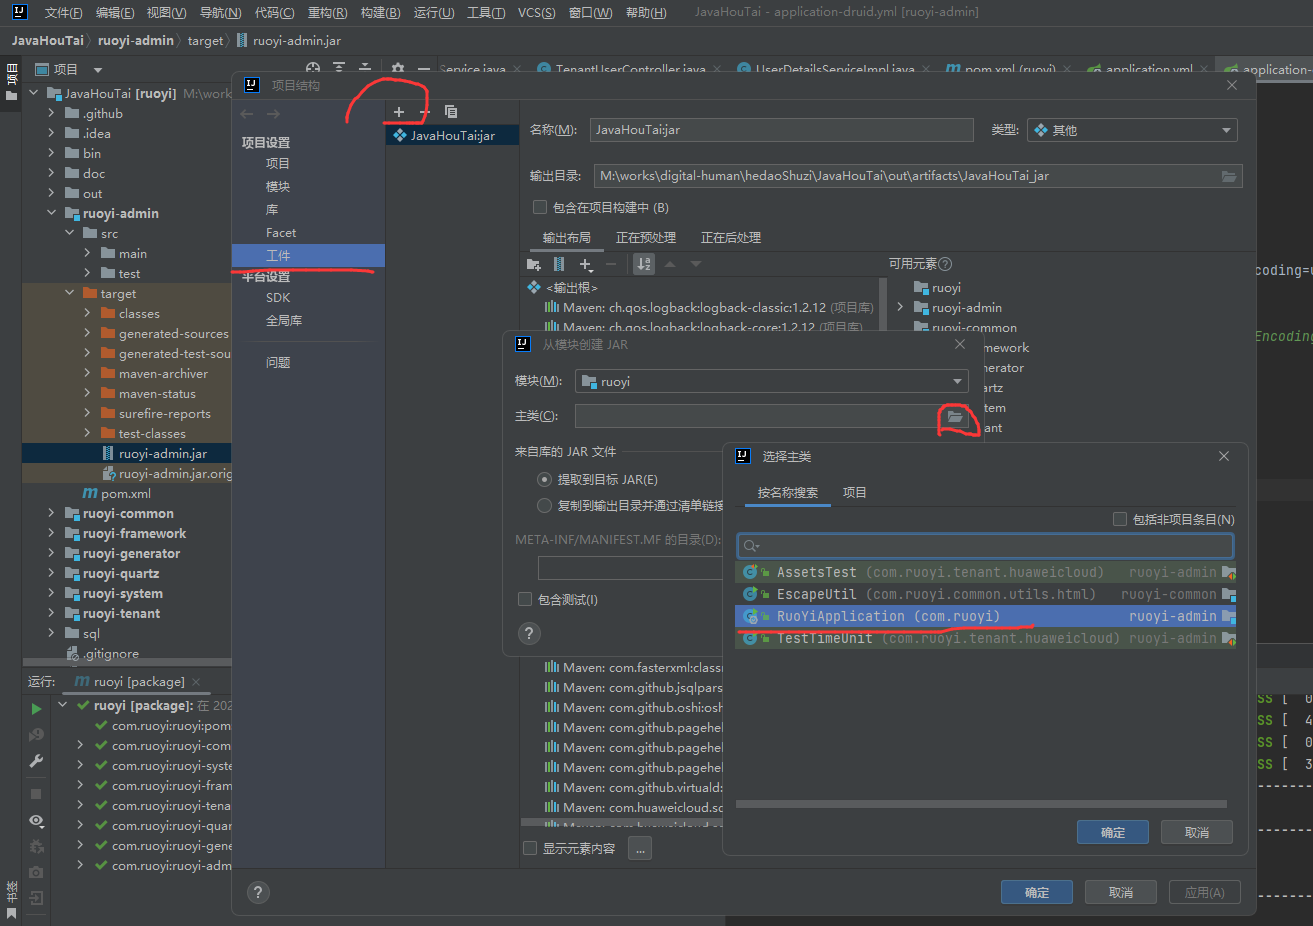Image resolution: width=1313 pixels, height=926 pixels.
Task: Expand the ruoyi-common folder in Project tree
Action: [51, 513]
